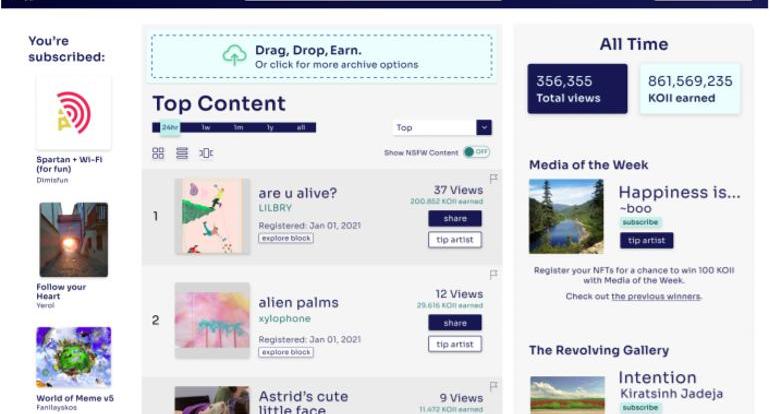770x414 pixels.
Task: Subscribe to boo under Happiness is...
Action: tap(639, 222)
